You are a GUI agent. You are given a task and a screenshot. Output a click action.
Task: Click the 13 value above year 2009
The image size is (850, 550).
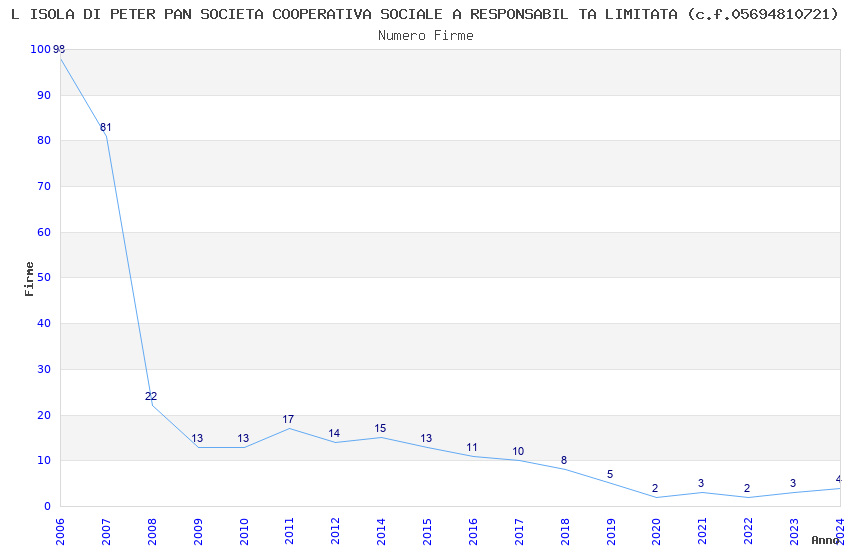(197, 438)
